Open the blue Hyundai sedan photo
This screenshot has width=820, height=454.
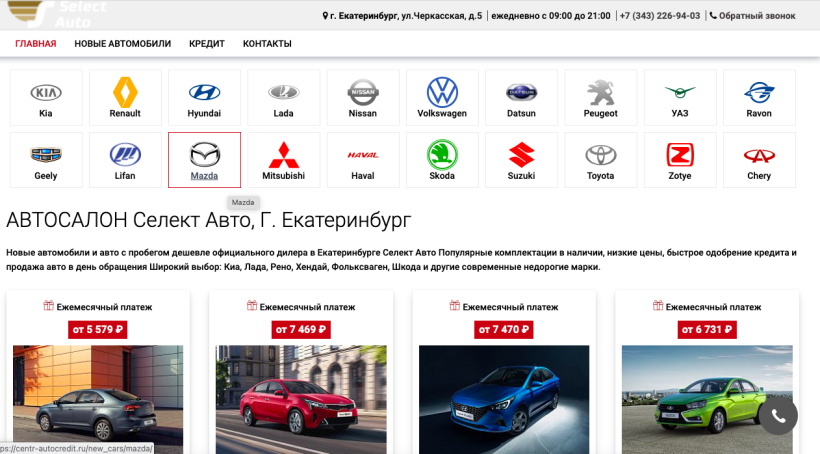click(x=504, y=400)
